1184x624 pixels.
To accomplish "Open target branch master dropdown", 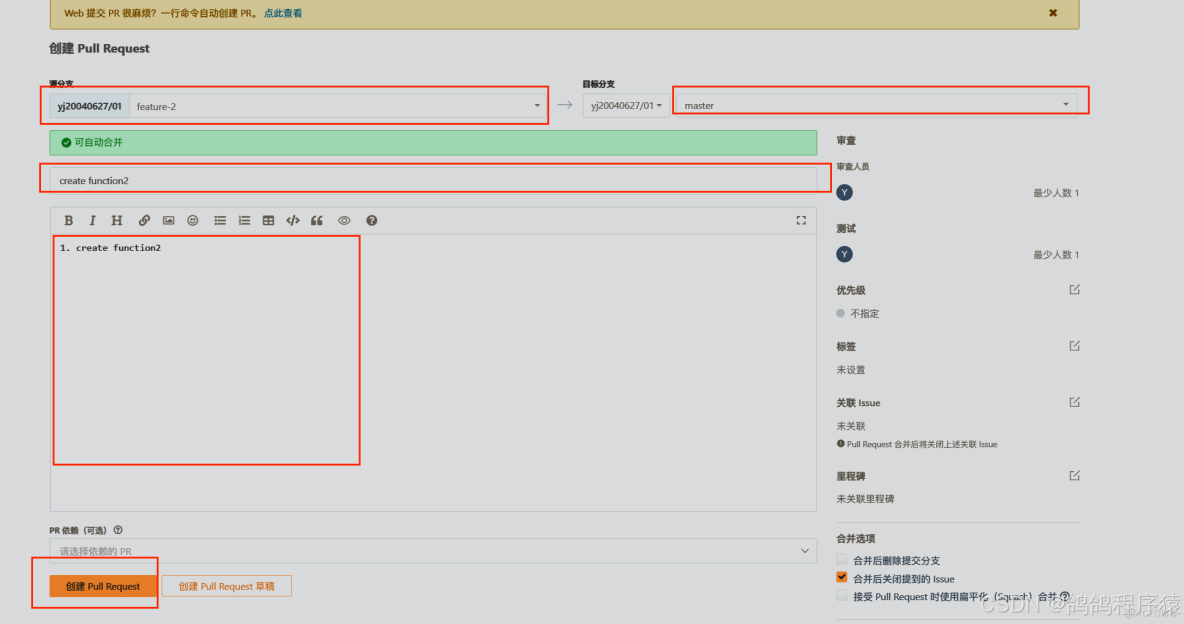I will point(876,105).
